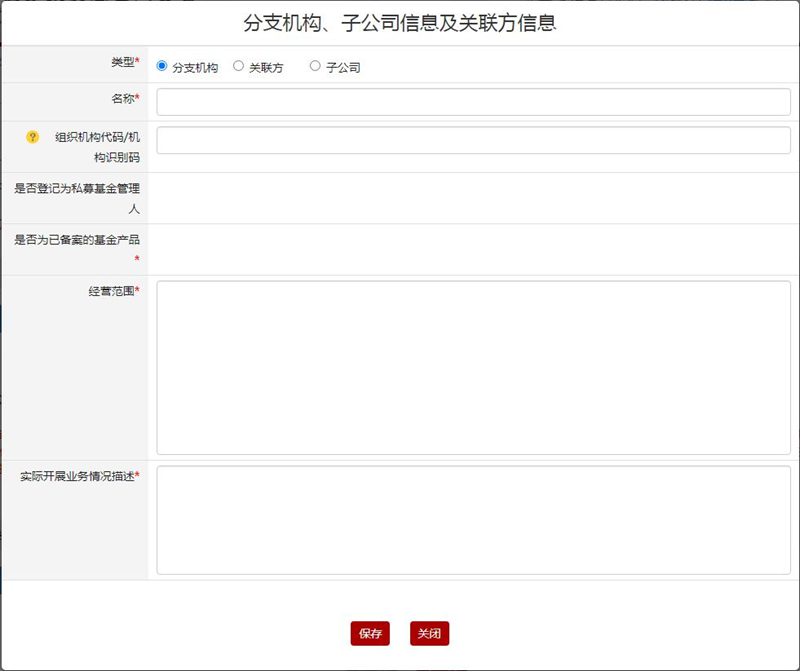Choose the 关联方 radio option
The width and height of the screenshot is (800, 671).
(238, 66)
